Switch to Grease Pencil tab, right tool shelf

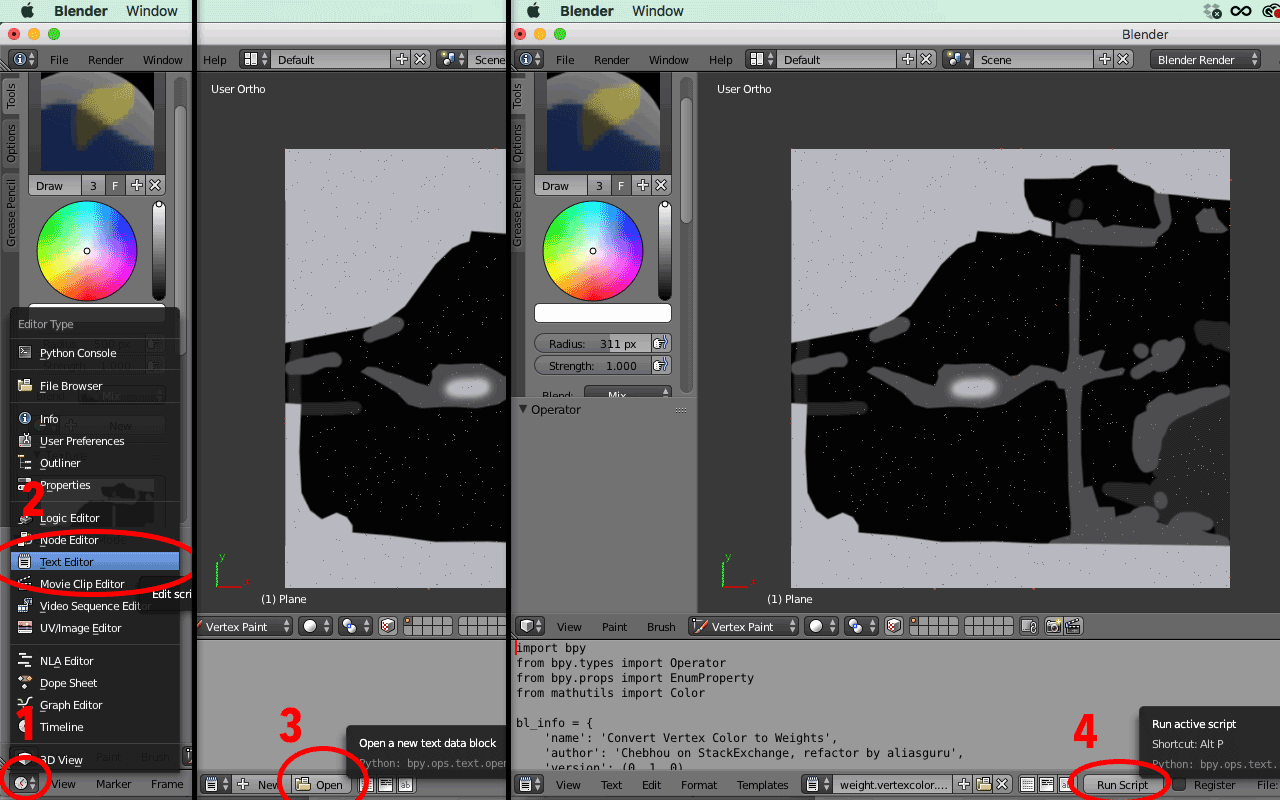[517, 213]
